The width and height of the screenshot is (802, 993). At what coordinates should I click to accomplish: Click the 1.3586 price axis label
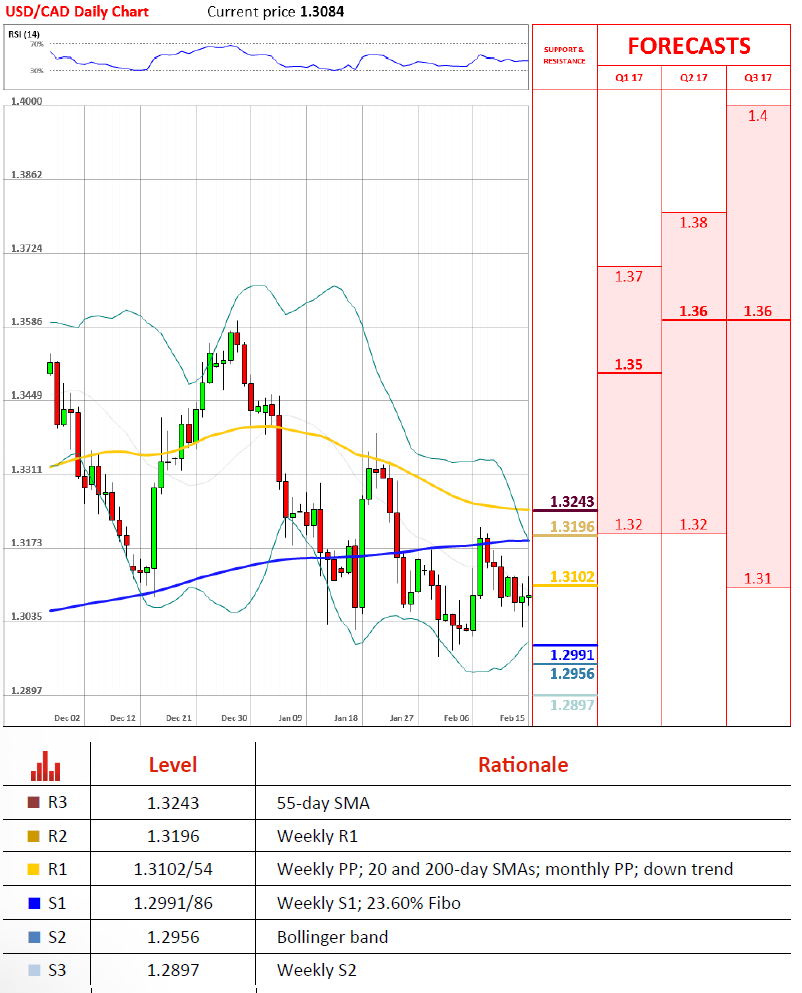[27, 322]
